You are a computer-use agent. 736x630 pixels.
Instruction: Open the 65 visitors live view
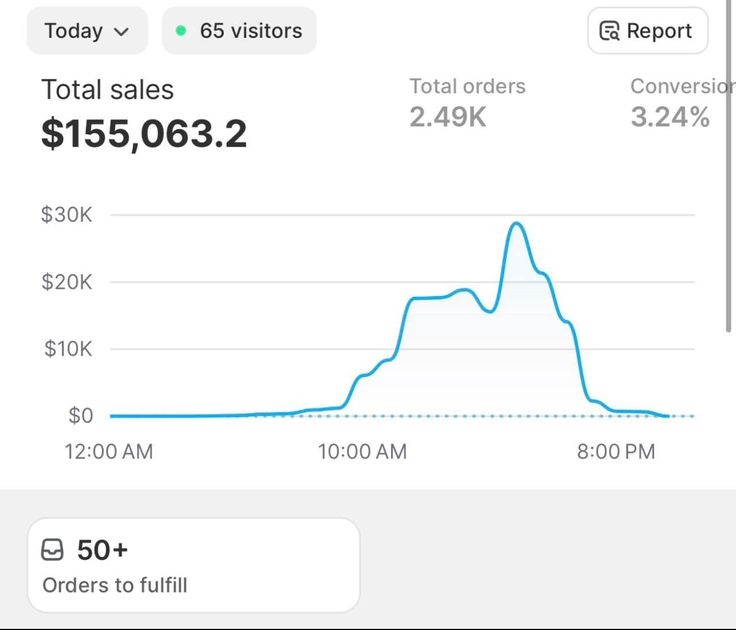coord(239,31)
